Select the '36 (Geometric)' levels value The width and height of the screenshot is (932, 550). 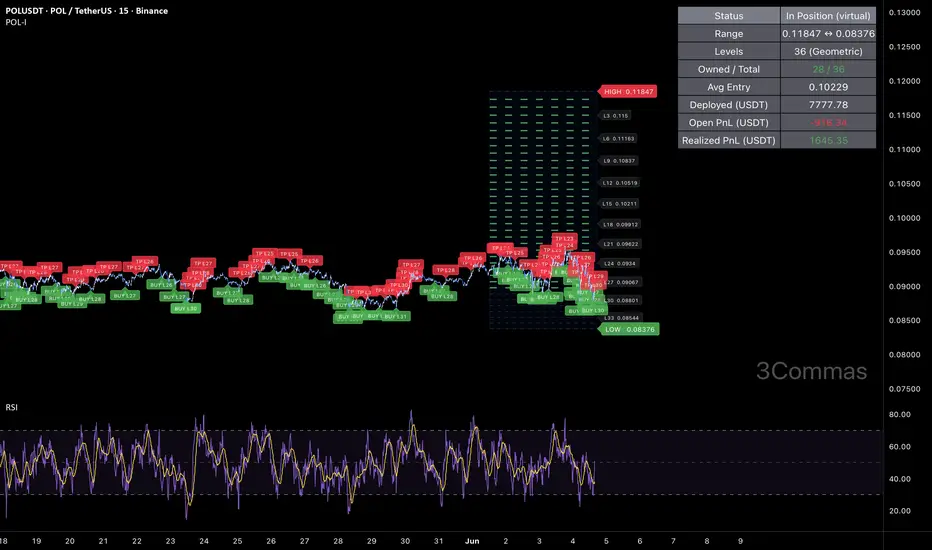(x=828, y=52)
